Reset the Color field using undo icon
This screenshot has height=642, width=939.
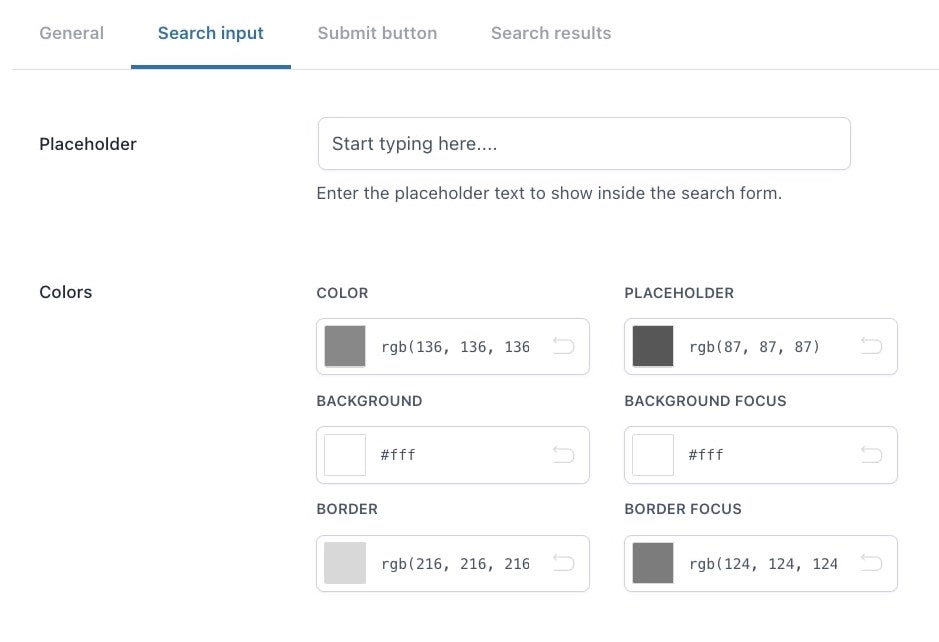coord(564,346)
